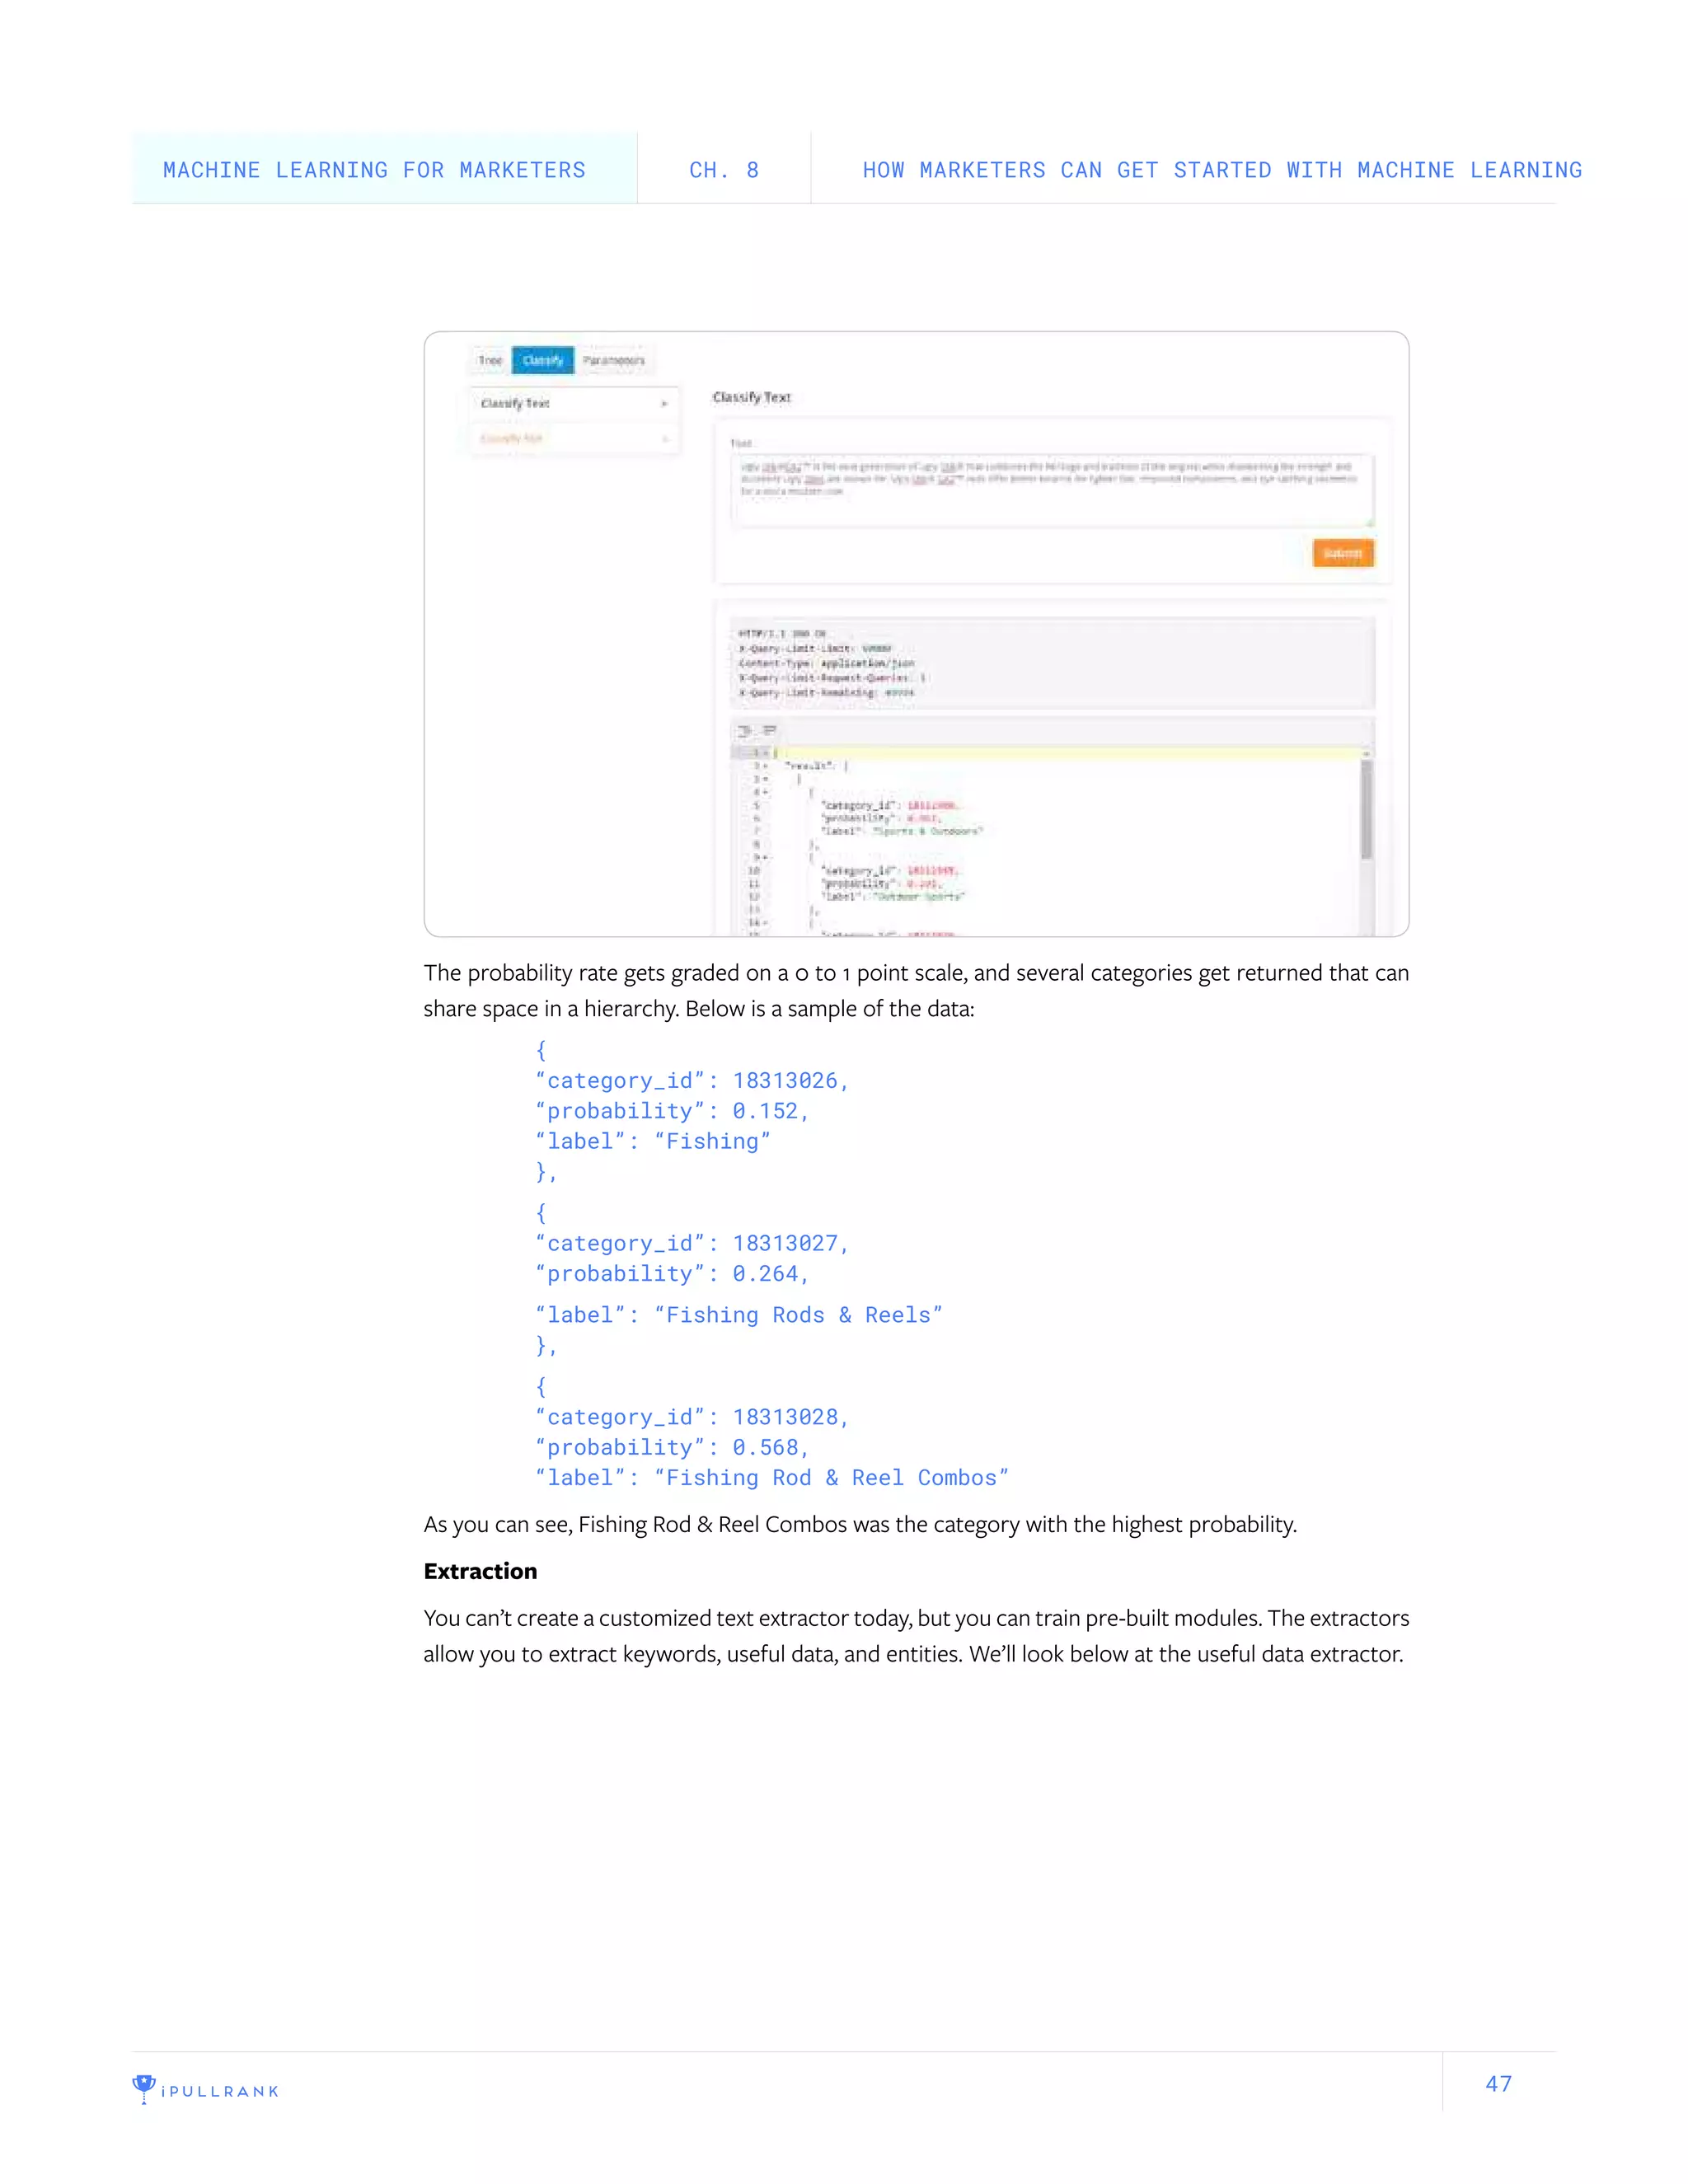The width and height of the screenshot is (1688, 2184).
Task: Click the word-wrap icon above JSON output
Action: [x=769, y=731]
